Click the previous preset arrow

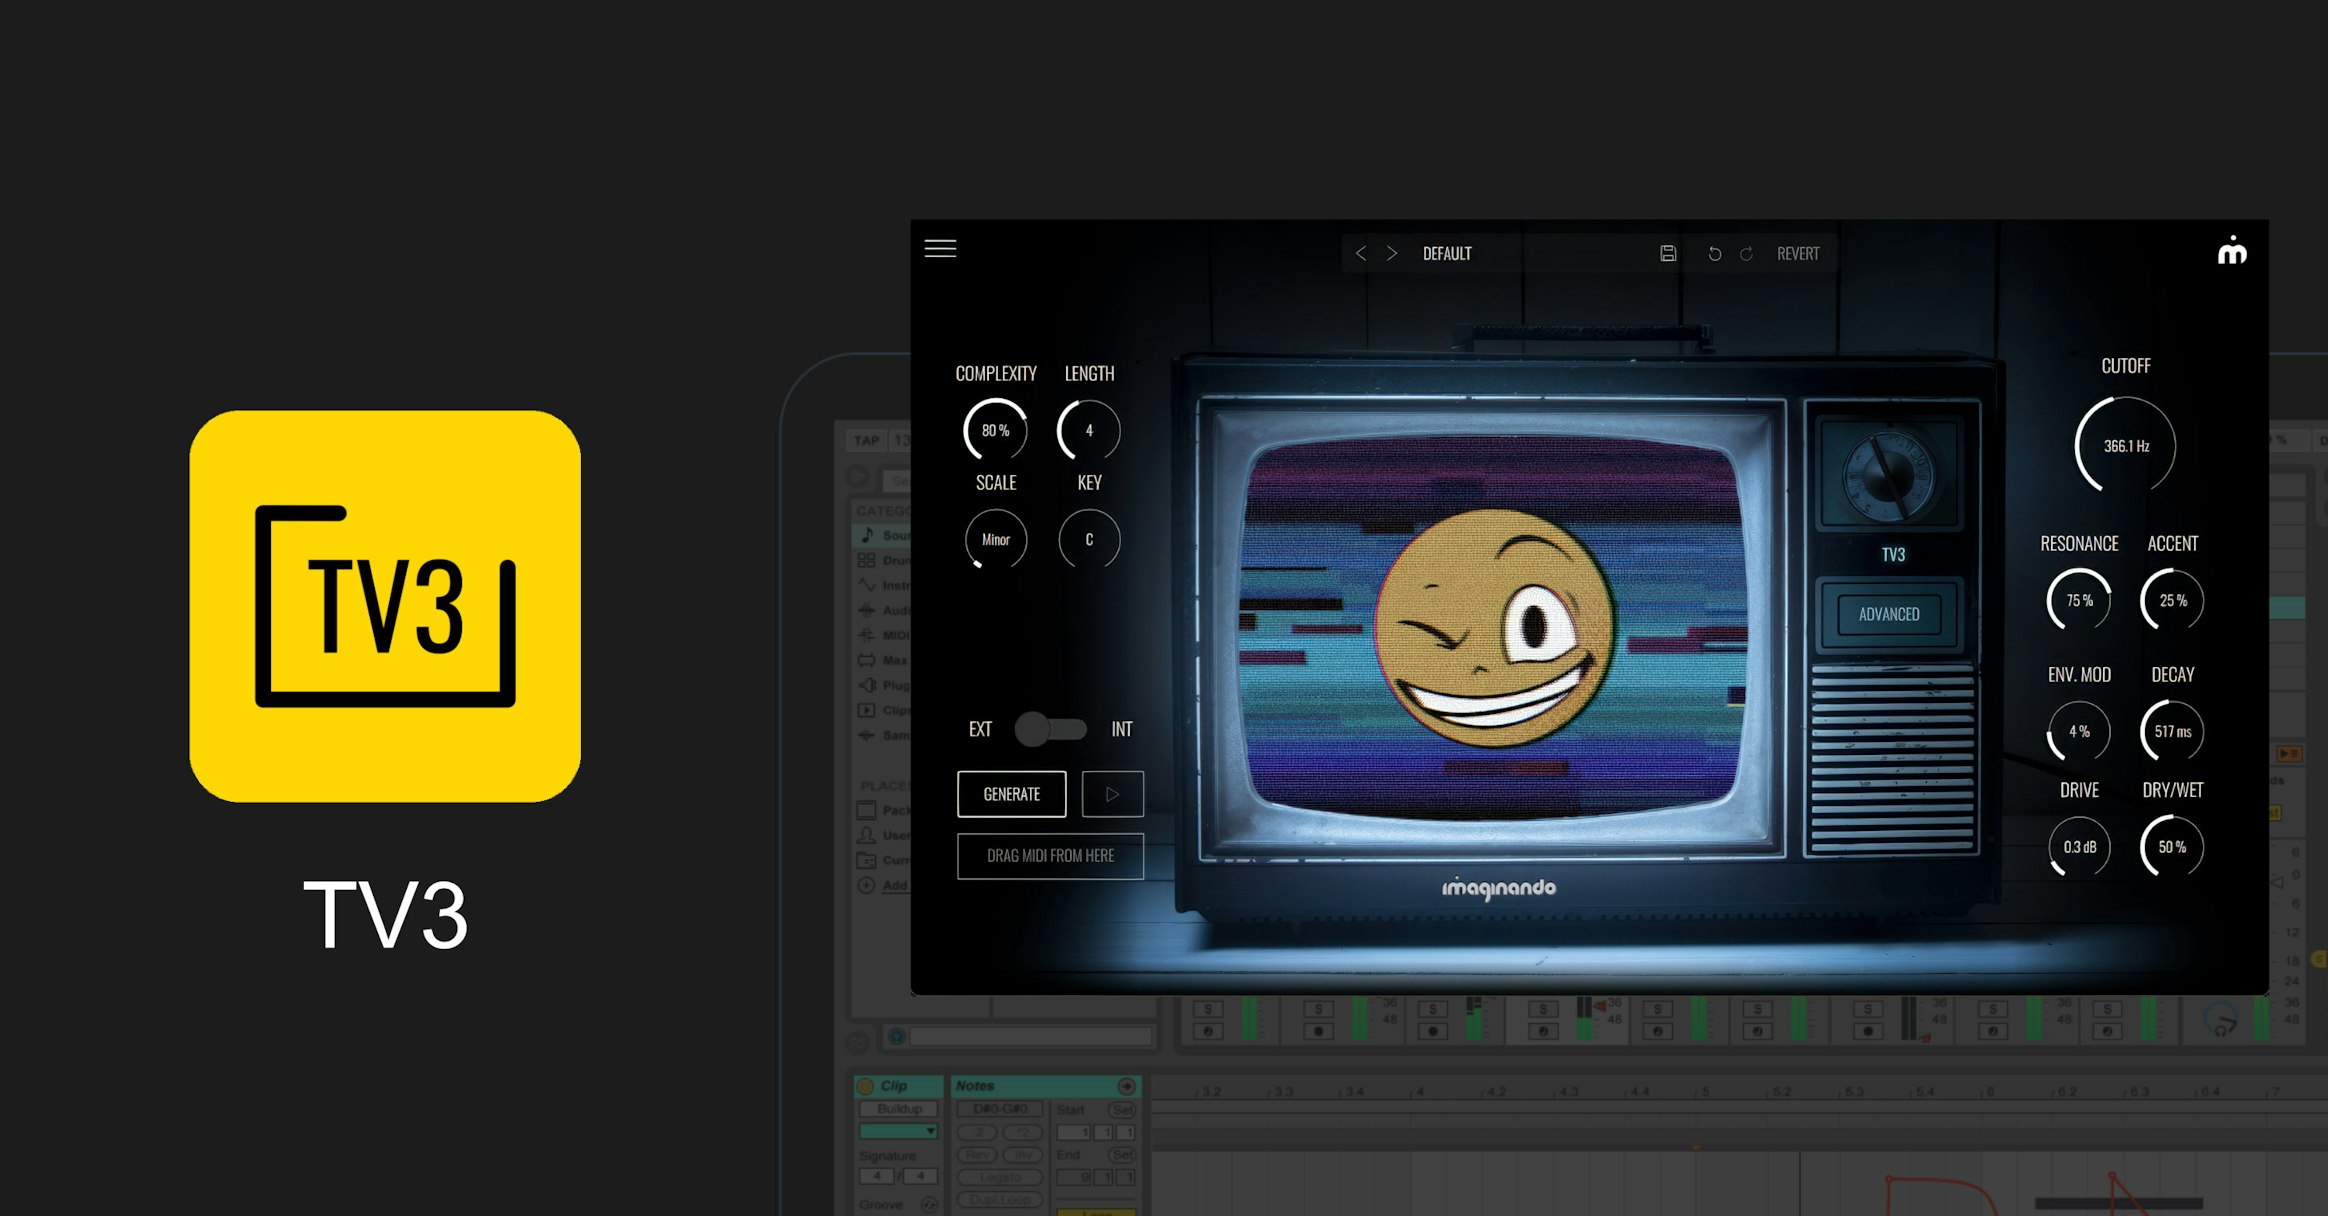click(1360, 254)
